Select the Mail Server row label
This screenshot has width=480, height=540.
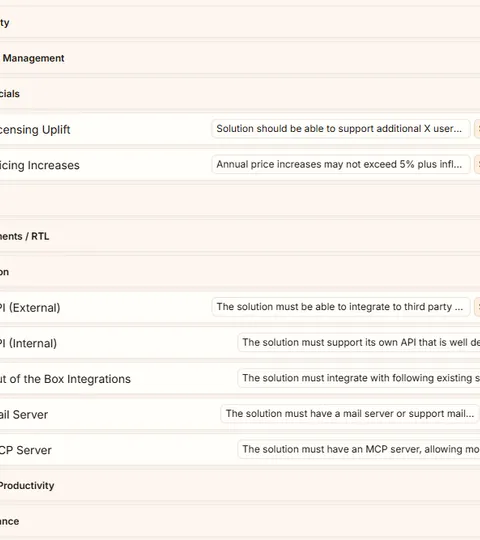24,414
